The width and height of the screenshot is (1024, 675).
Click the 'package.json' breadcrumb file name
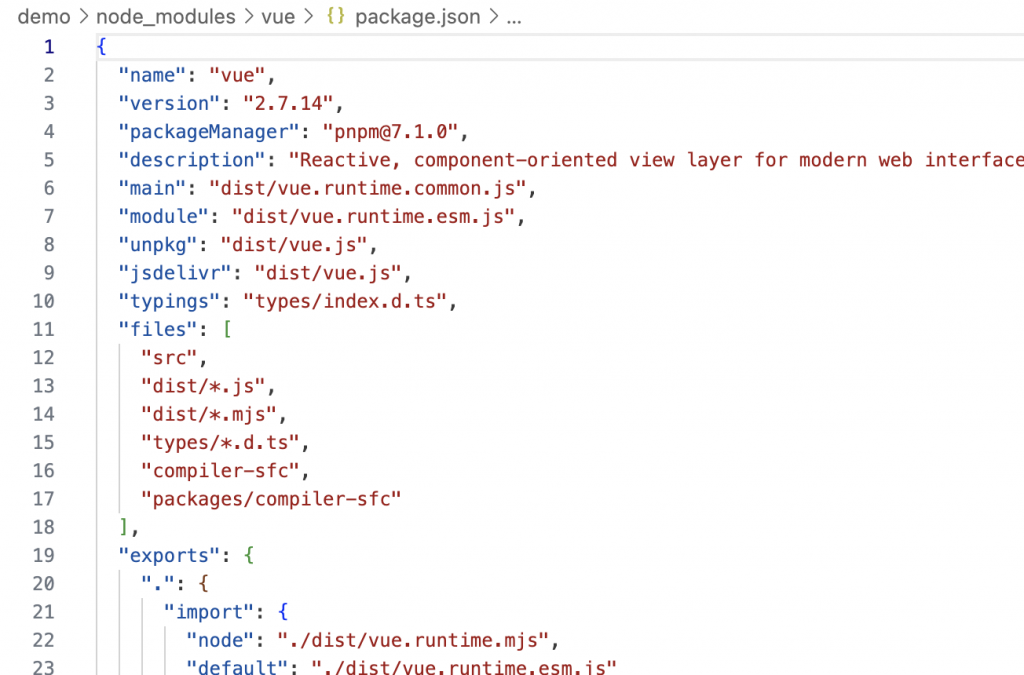pos(417,16)
